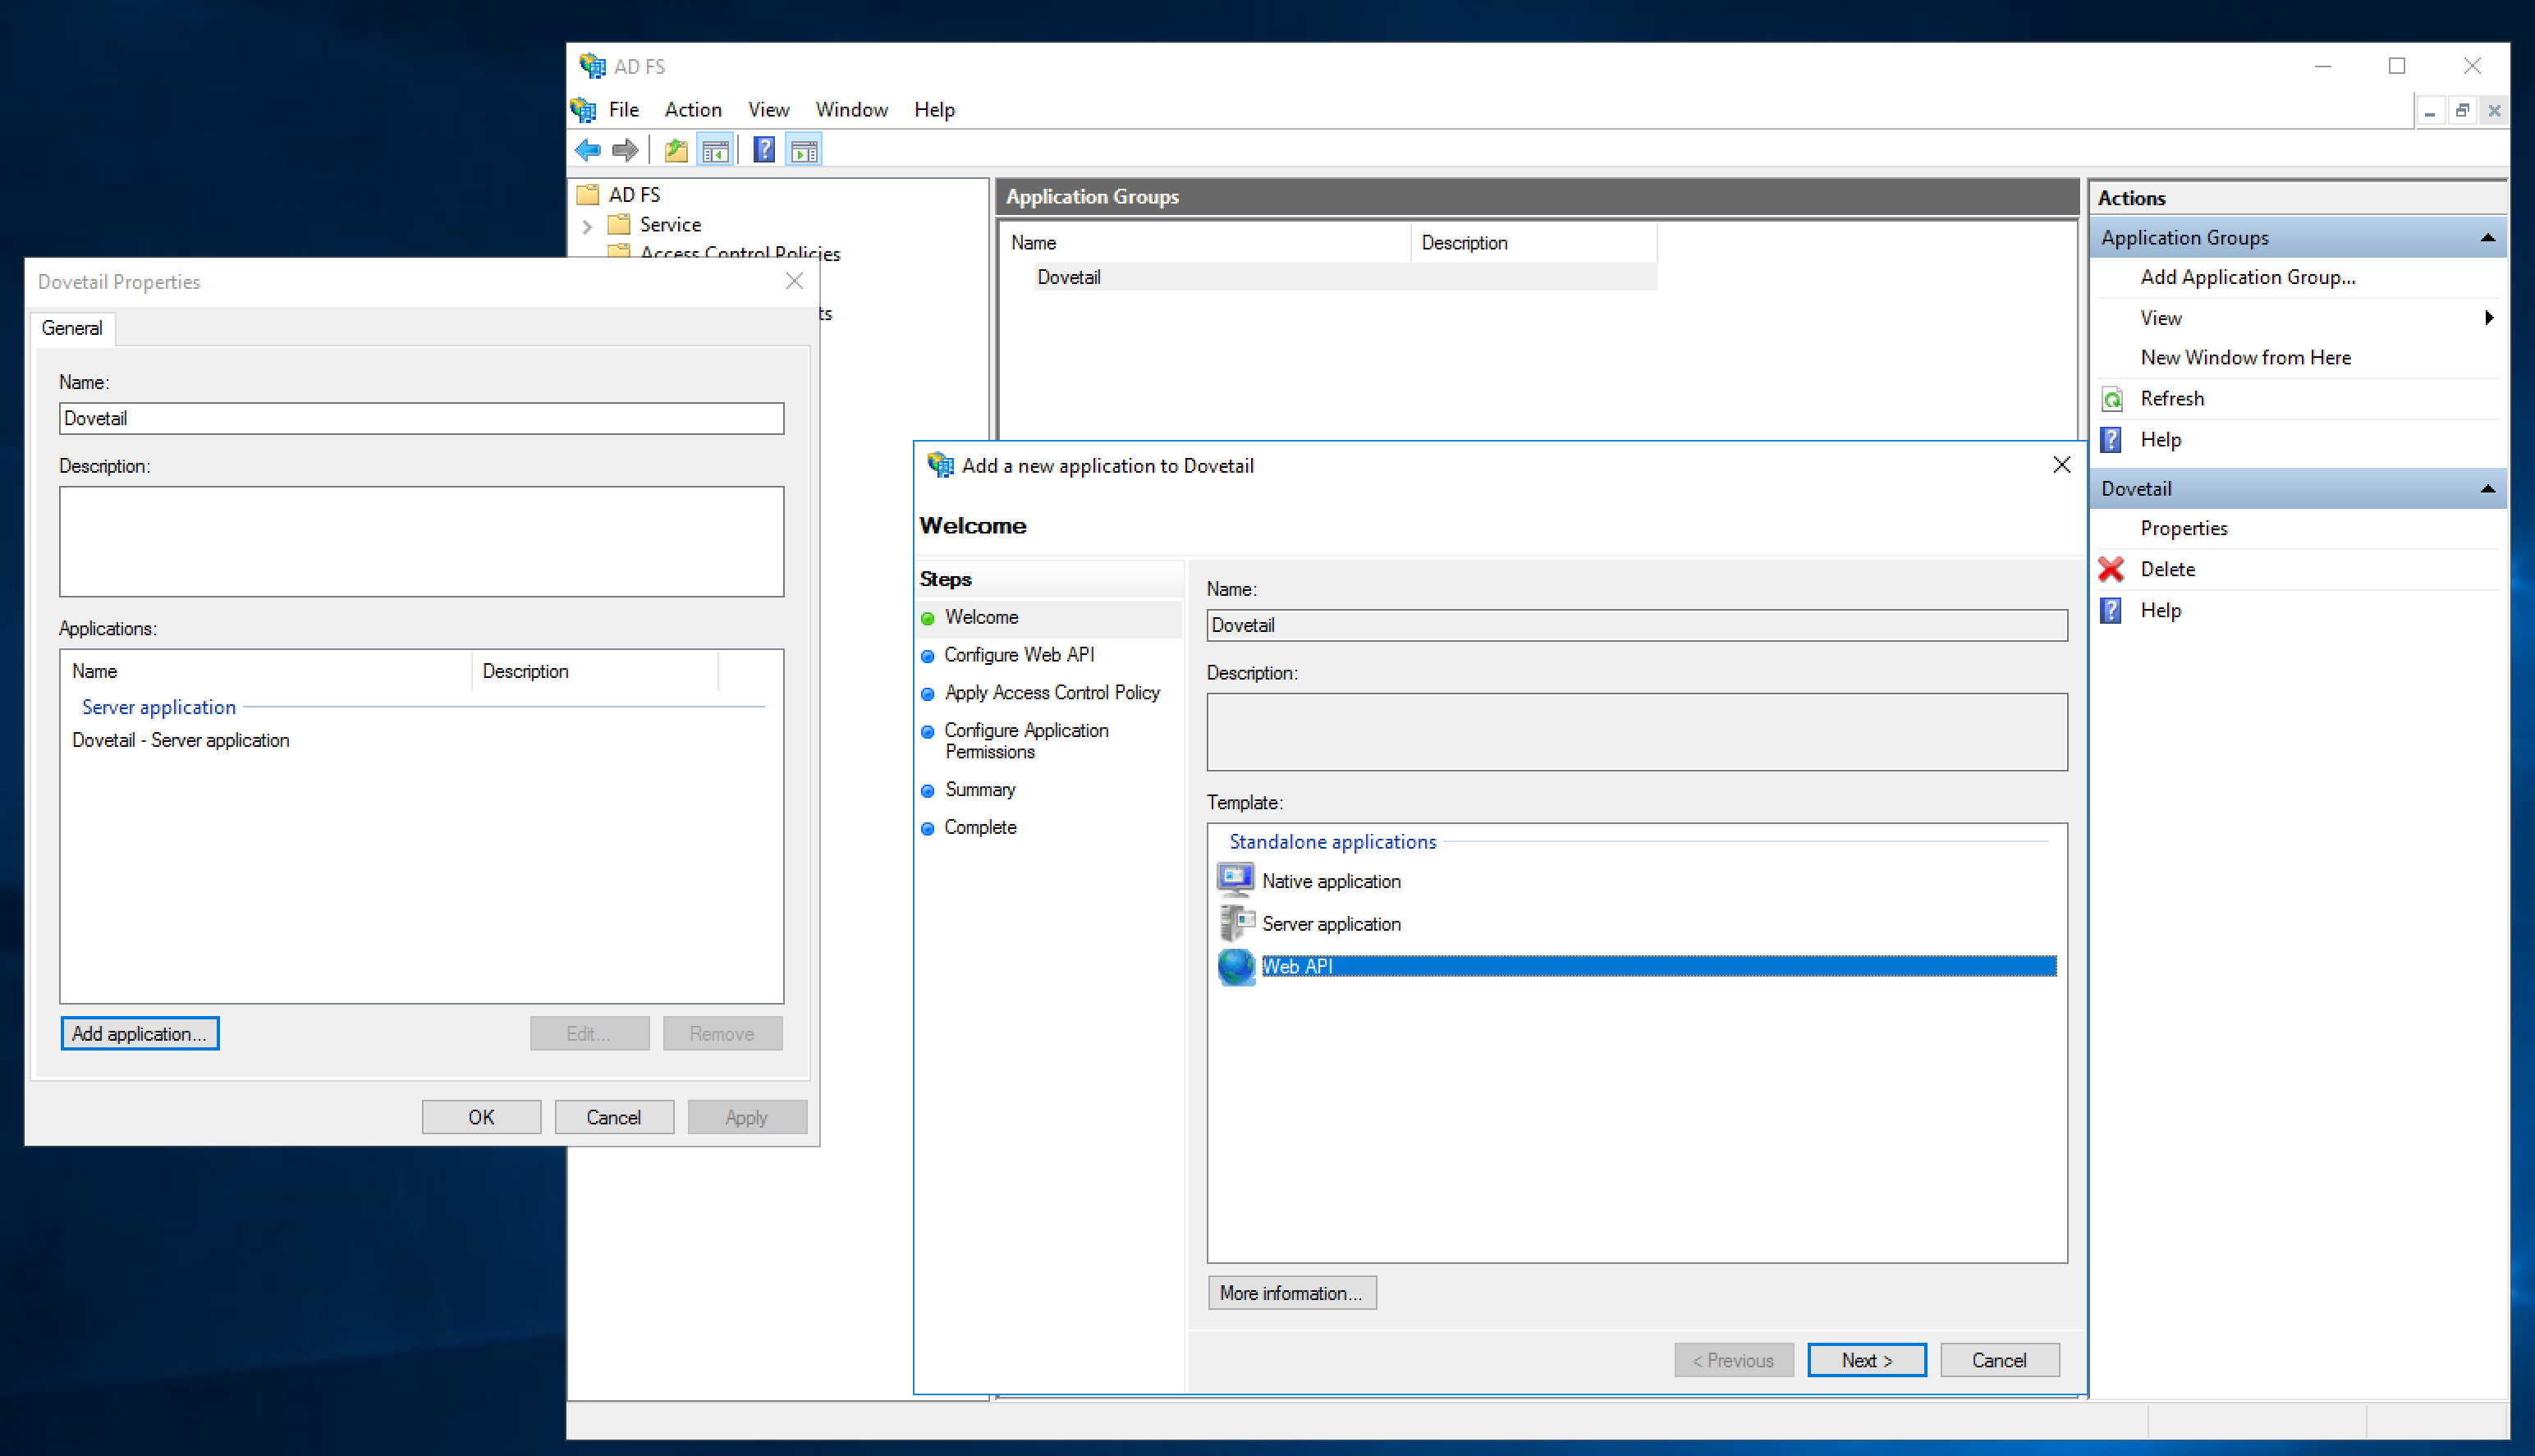Click the blue Help toolbar icon
This screenshot has height=1456, width=2535.
coord(764,150)
